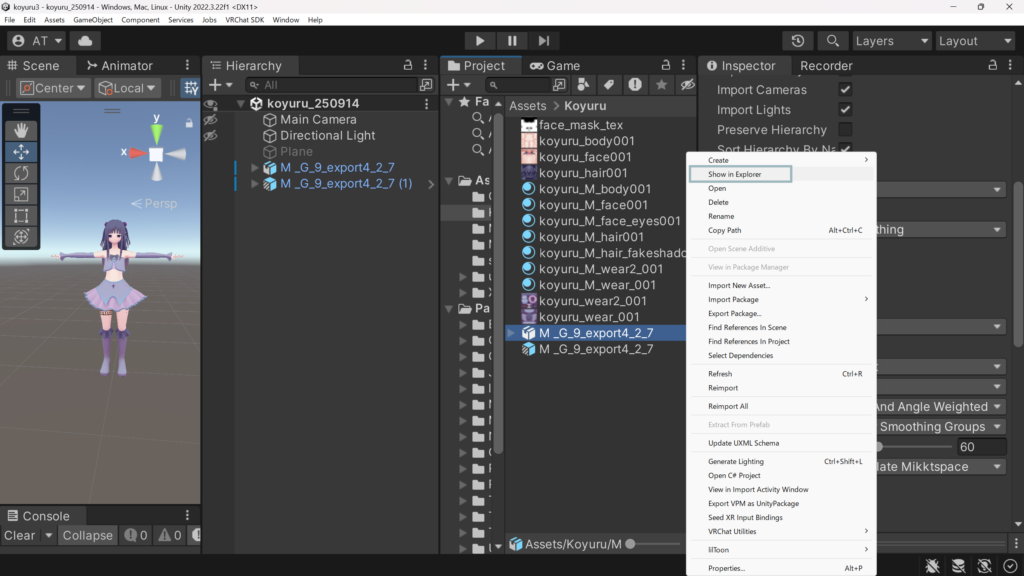The image size is (1024, 576).
Task: Open the Unity Cloud services icon
Action: tap(85, 40)
